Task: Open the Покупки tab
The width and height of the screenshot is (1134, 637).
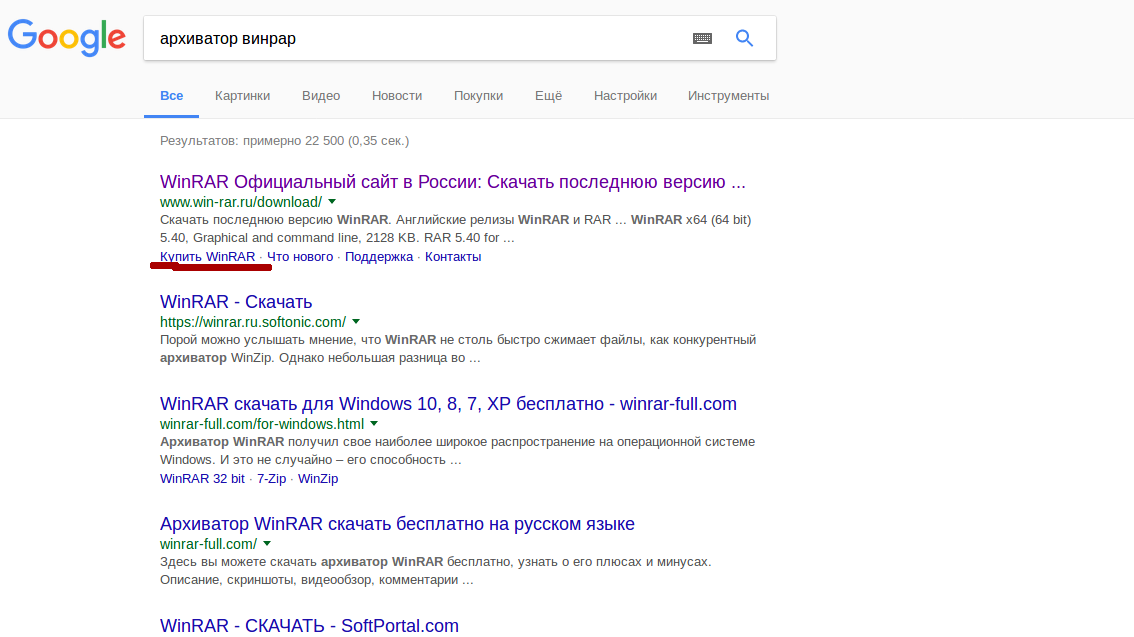Action: [478, 95]
